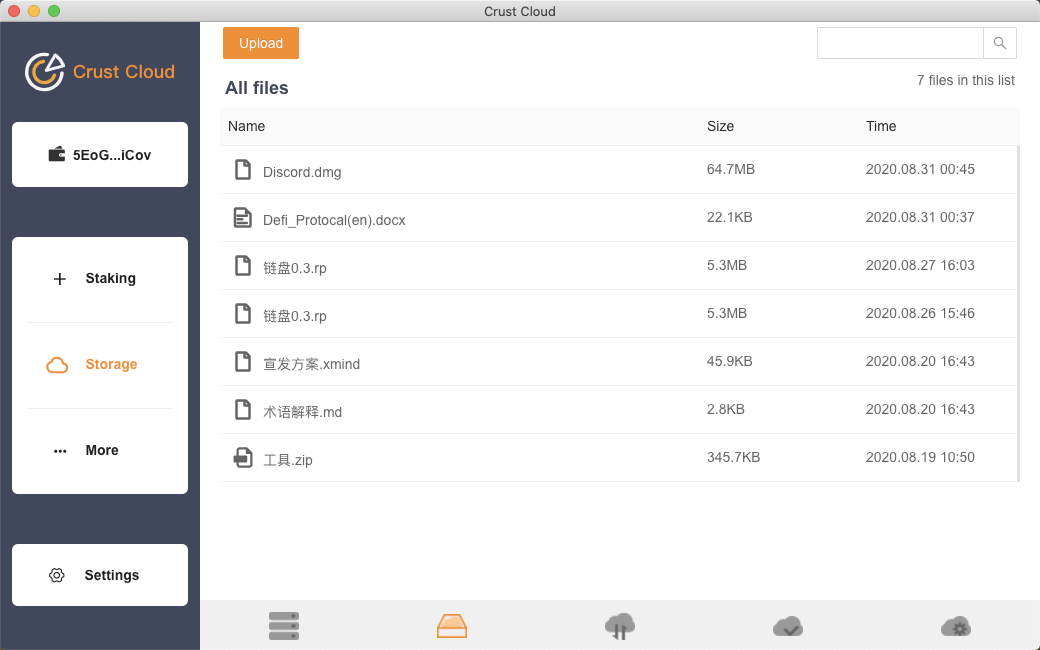Click the magnifier search icon
The height and width of the screenshot is (650, 1040).
pyautogui.click(x=1000, y=43)
